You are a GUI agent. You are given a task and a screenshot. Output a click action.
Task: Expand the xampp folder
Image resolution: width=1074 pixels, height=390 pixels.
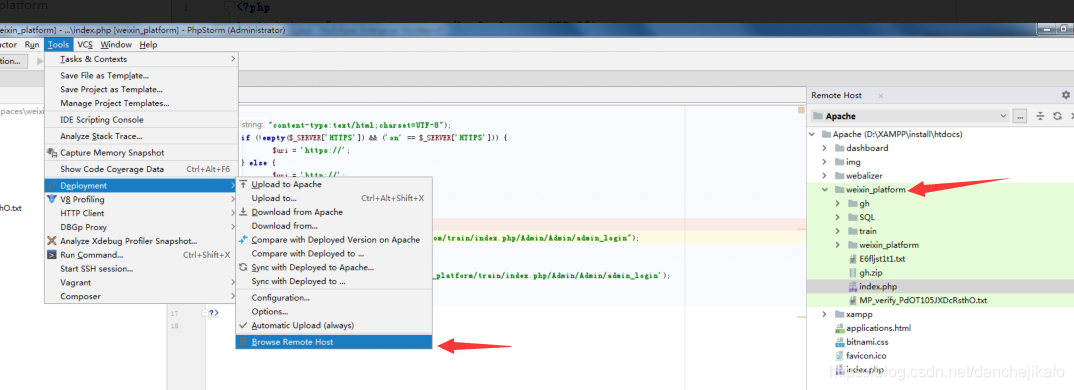coord(825,314)
